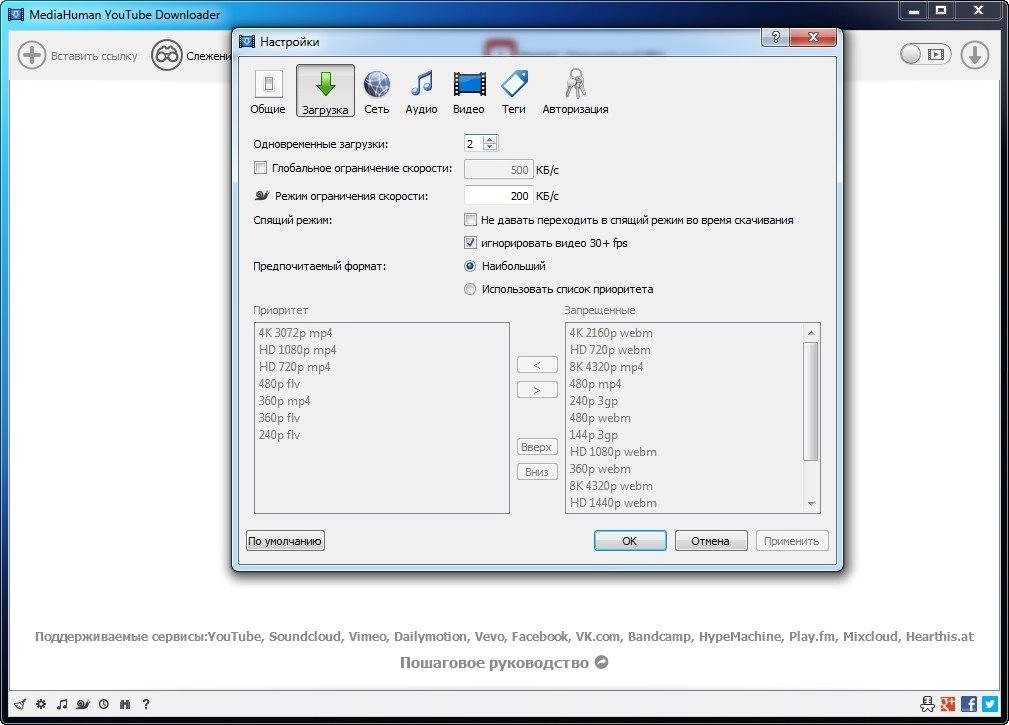This screenshot has width=1009, height=725.
Task: Click scrollbar up arrow in Запрещенные list
Action: point(811,332)
